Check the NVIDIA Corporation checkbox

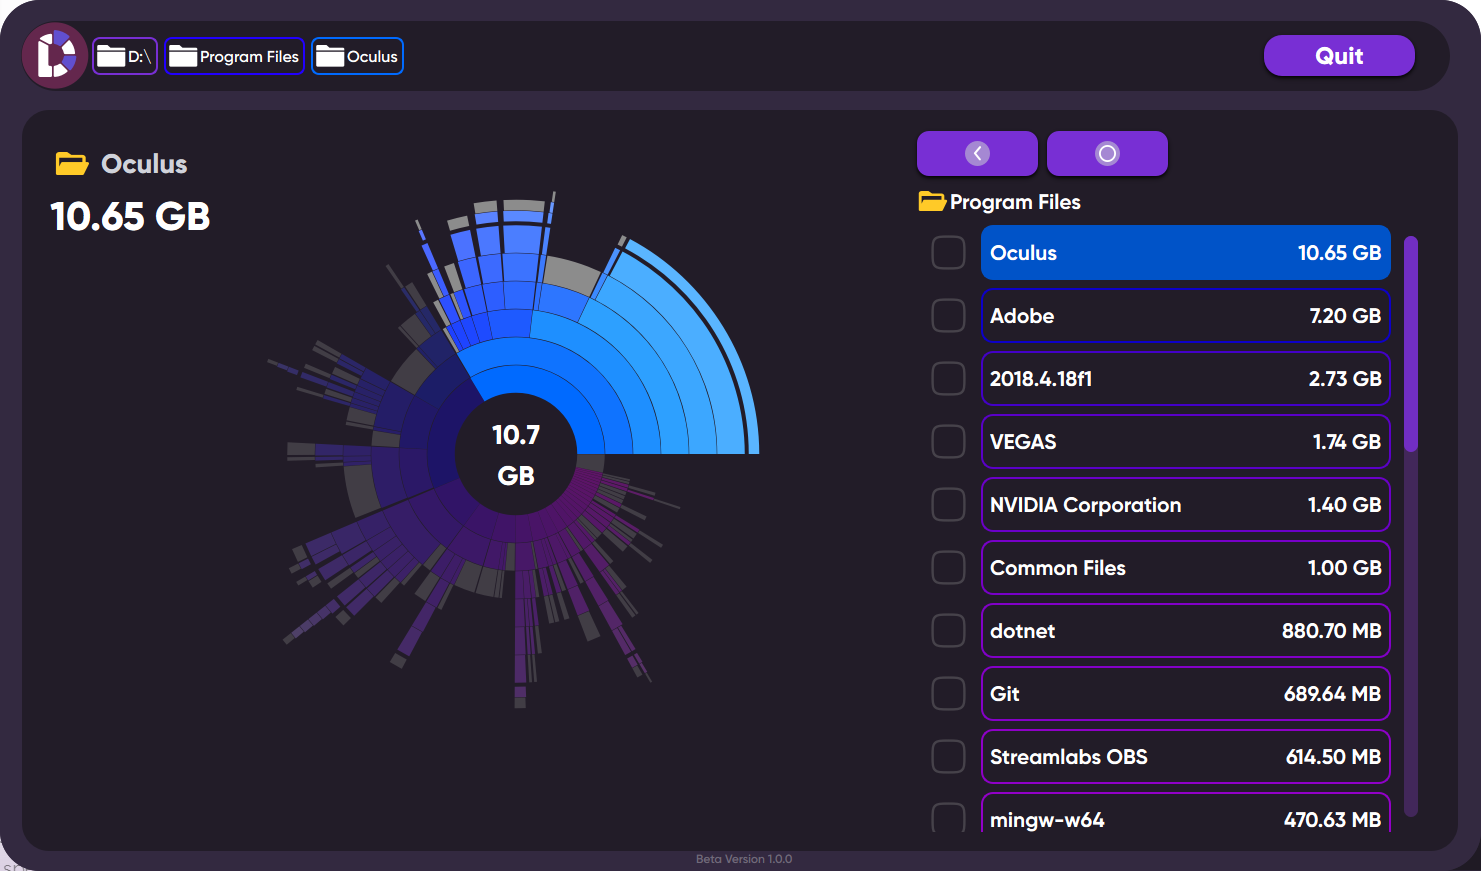(948, 505)
